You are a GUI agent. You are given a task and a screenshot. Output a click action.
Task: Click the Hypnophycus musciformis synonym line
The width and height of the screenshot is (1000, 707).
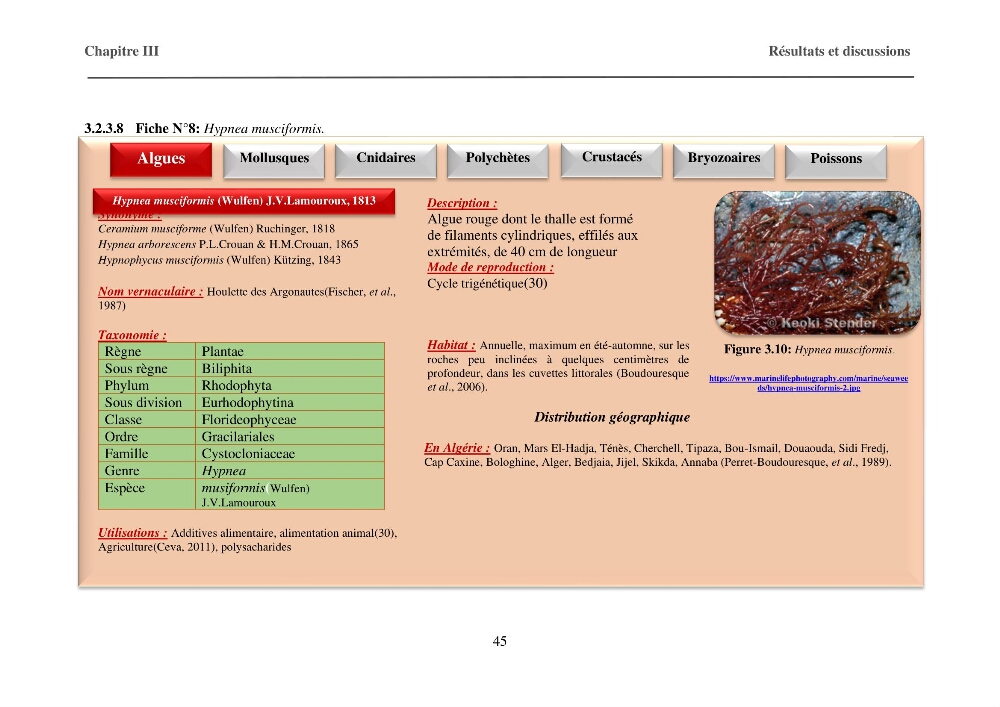pyautogui.click(x=219, y=260)
